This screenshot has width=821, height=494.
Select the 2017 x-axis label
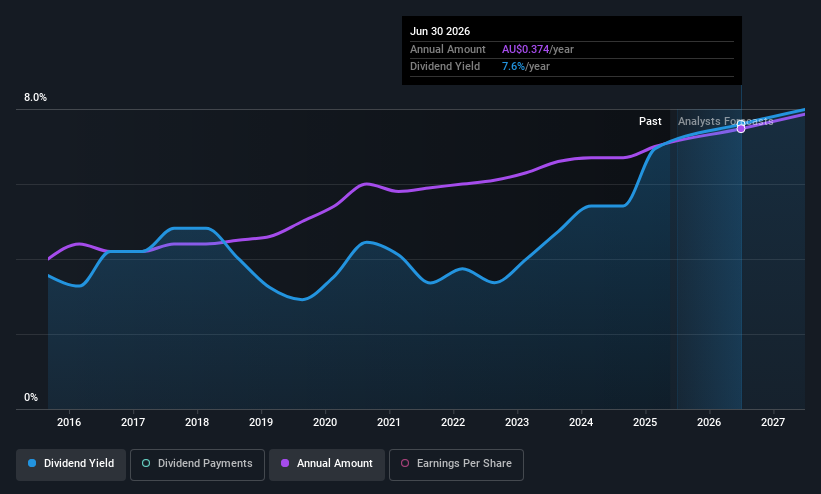pyautogui.click(x=133, y=422)
